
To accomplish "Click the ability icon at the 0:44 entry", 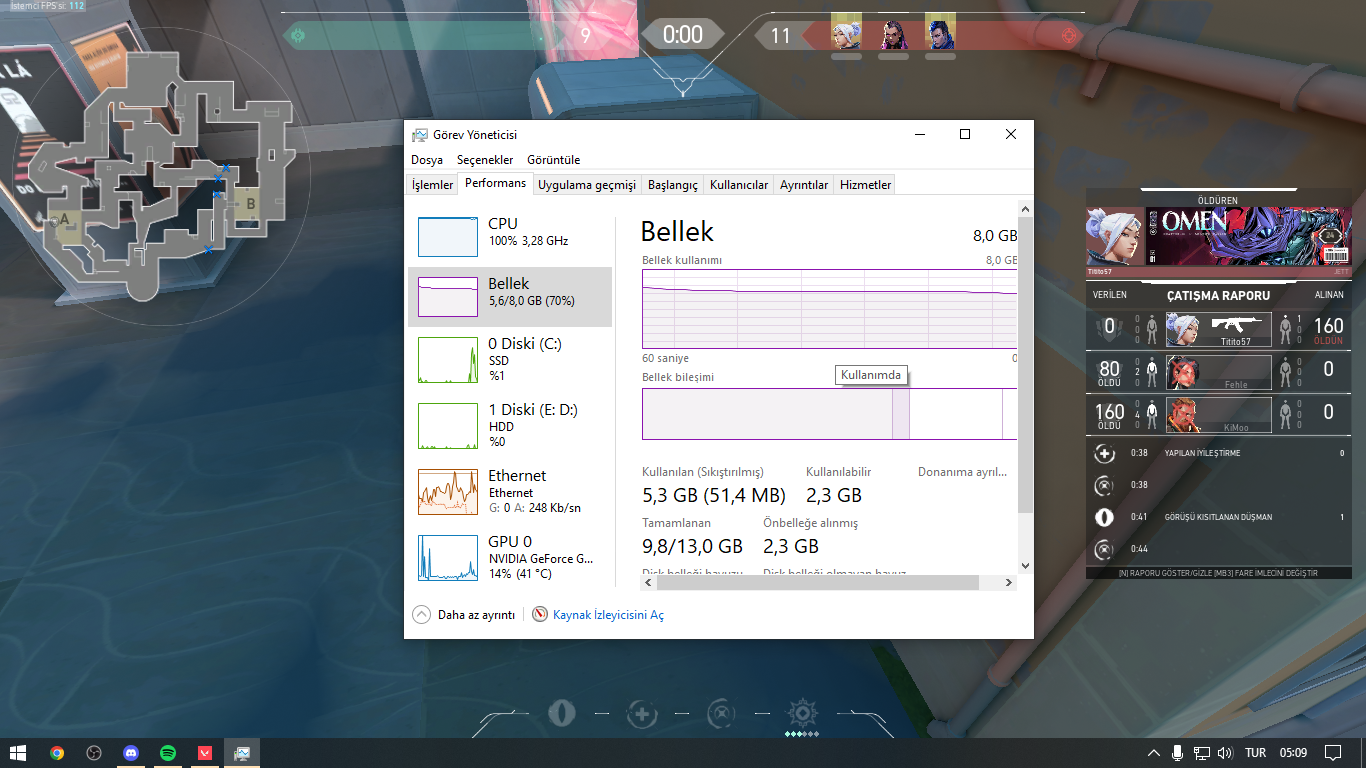I will point(1104,549).
